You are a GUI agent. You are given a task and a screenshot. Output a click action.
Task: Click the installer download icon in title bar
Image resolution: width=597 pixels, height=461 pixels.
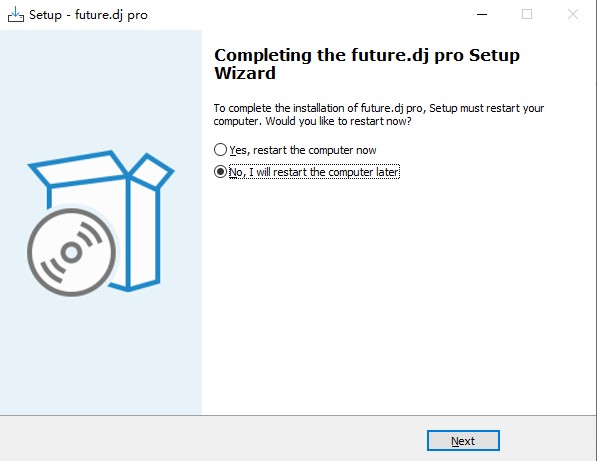pyautogui.click(x=16, y=14)
